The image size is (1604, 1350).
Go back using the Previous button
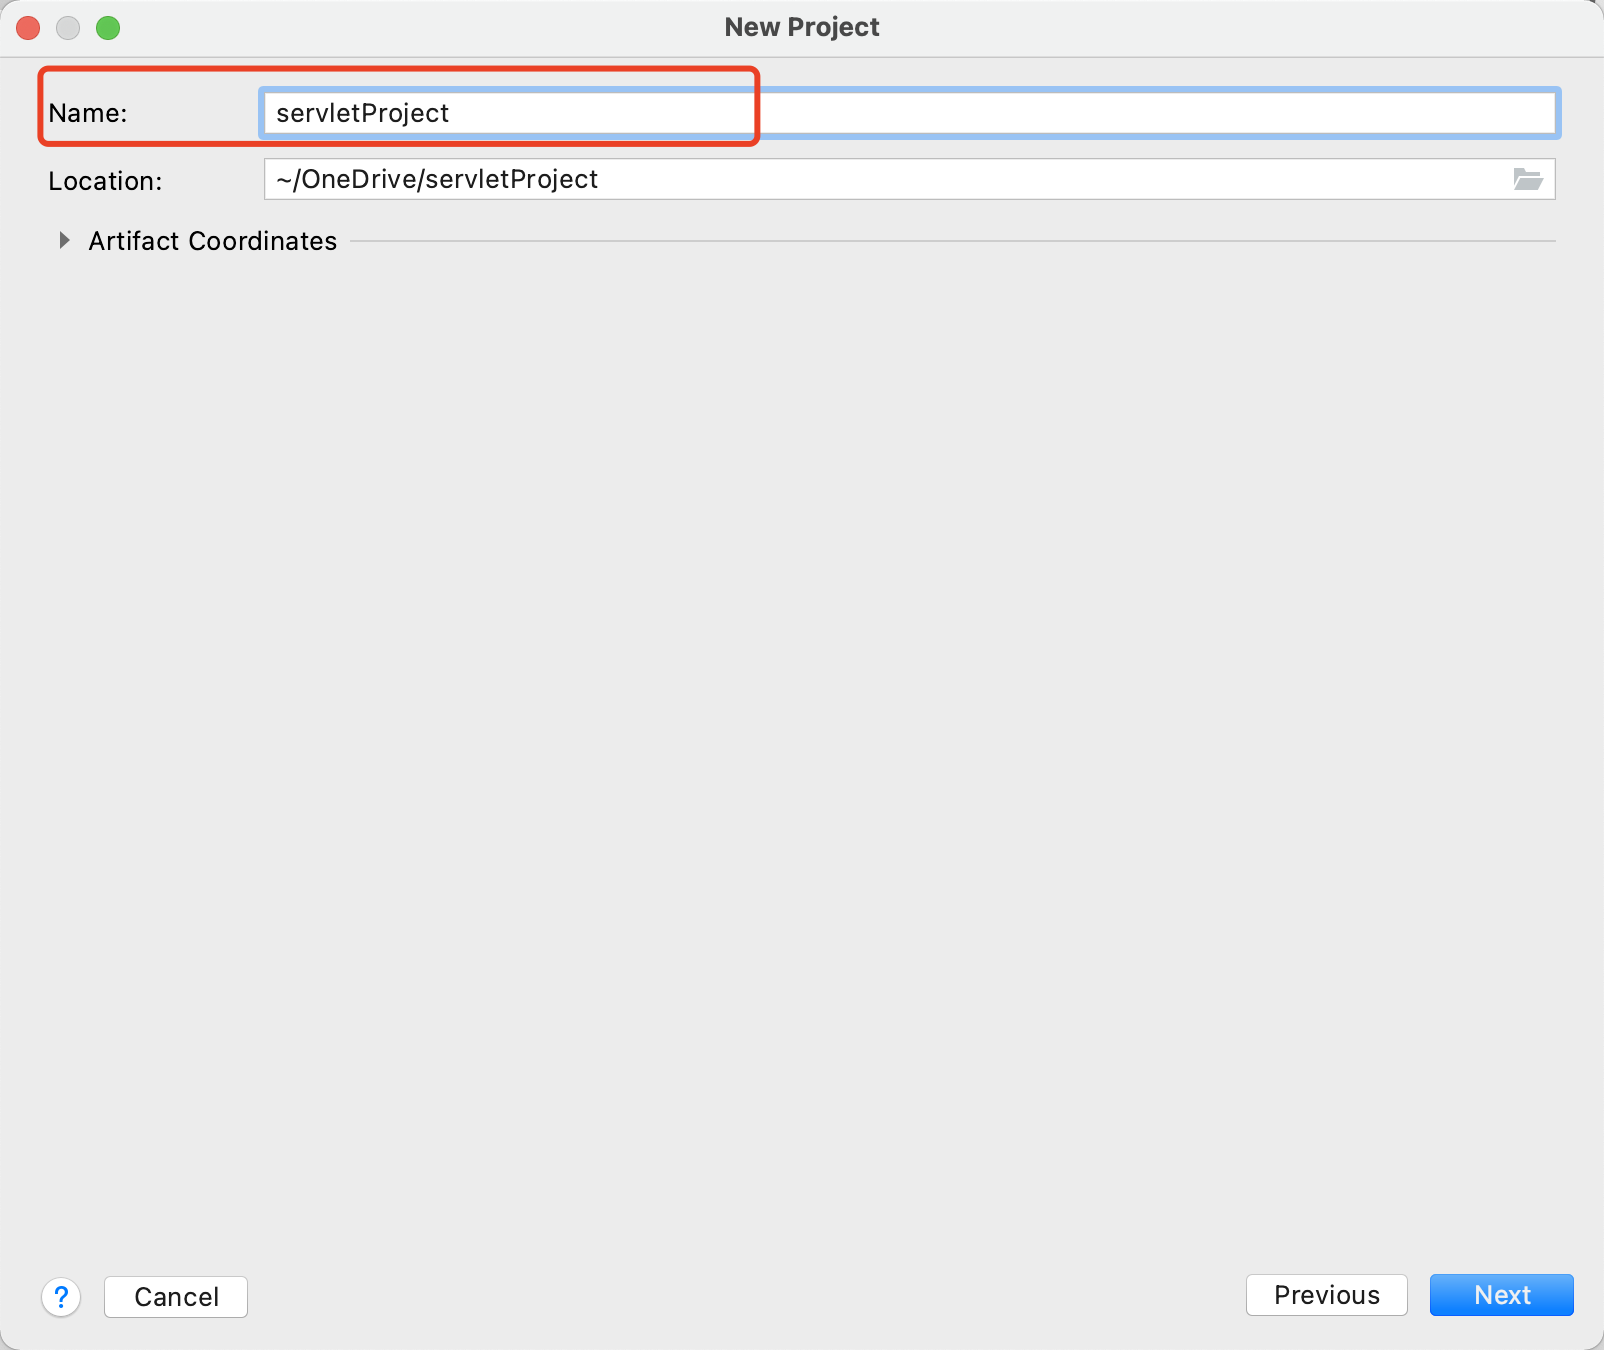coord(1326,1295)
